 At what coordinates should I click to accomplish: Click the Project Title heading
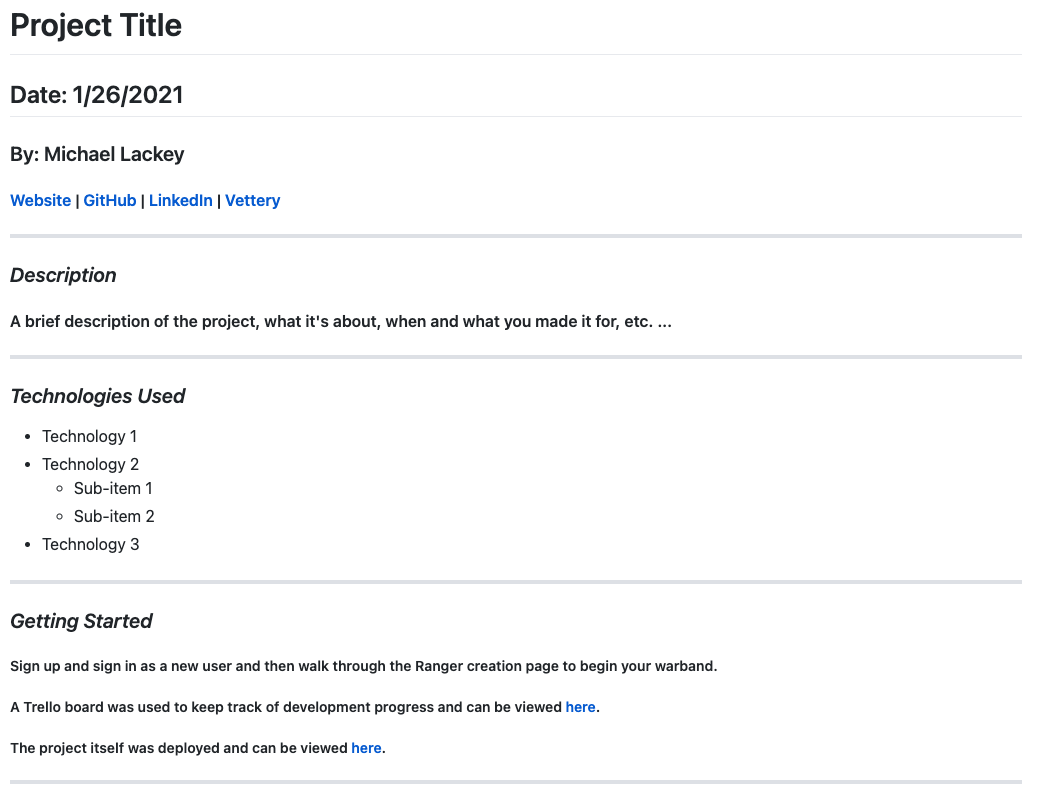pyautogui.click(x=96, y=25)
